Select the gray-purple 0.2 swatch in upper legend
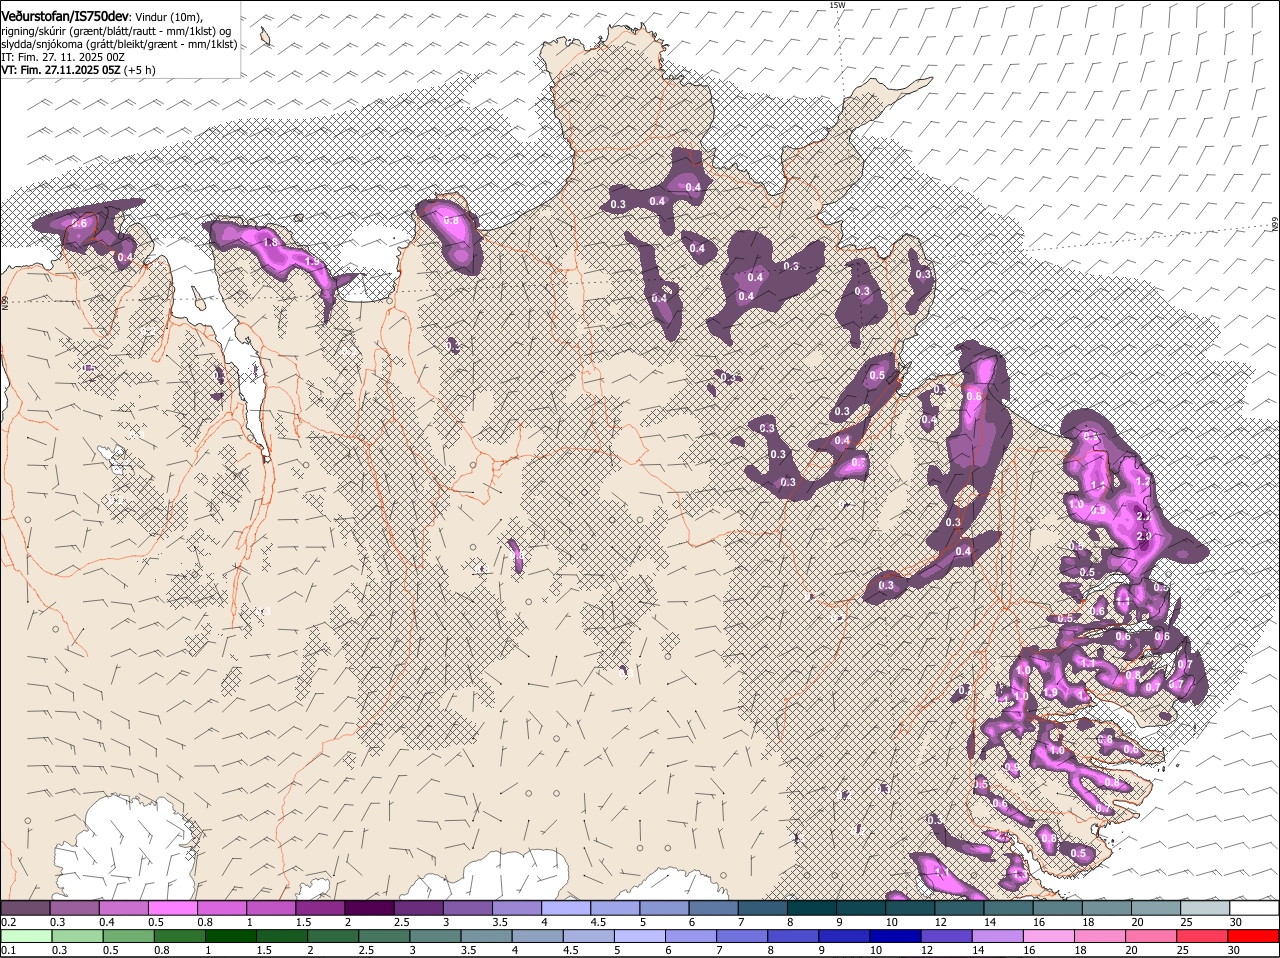This screenshot has height=958, width=1280. [x=25, y=908]
